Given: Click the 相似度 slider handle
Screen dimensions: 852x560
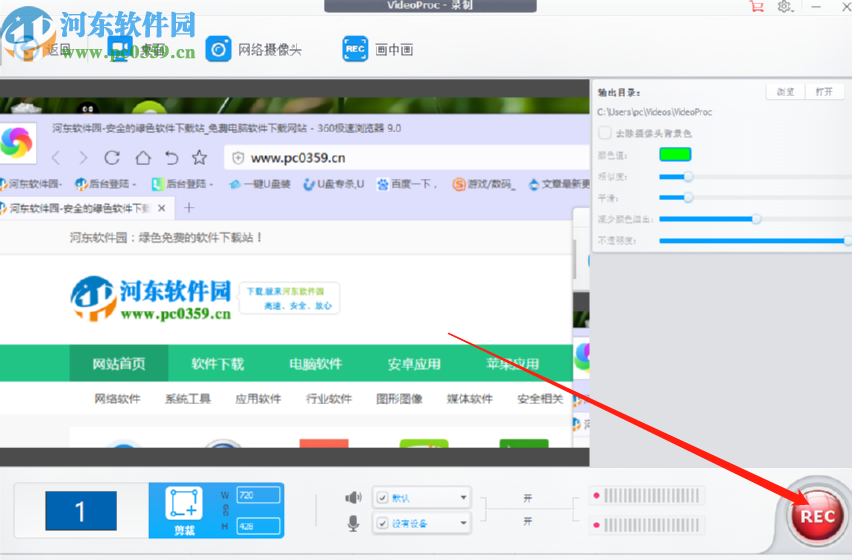Looking at the screenshot, I should 688,177.
